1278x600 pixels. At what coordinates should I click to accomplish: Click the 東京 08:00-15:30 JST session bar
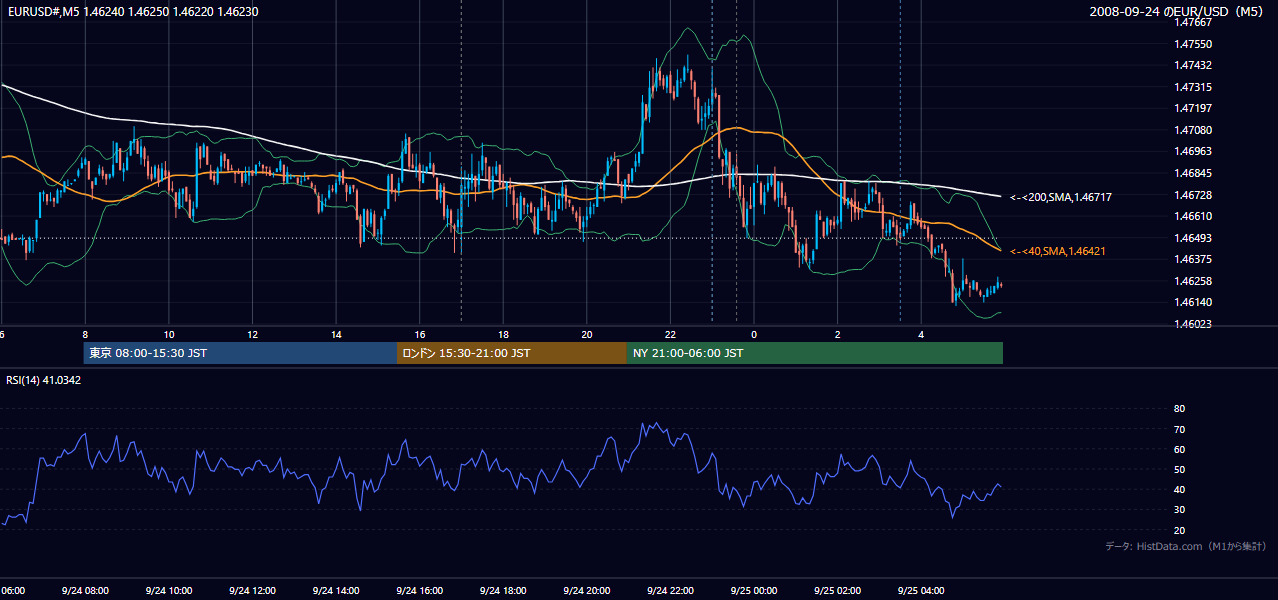tap(240, 353)
